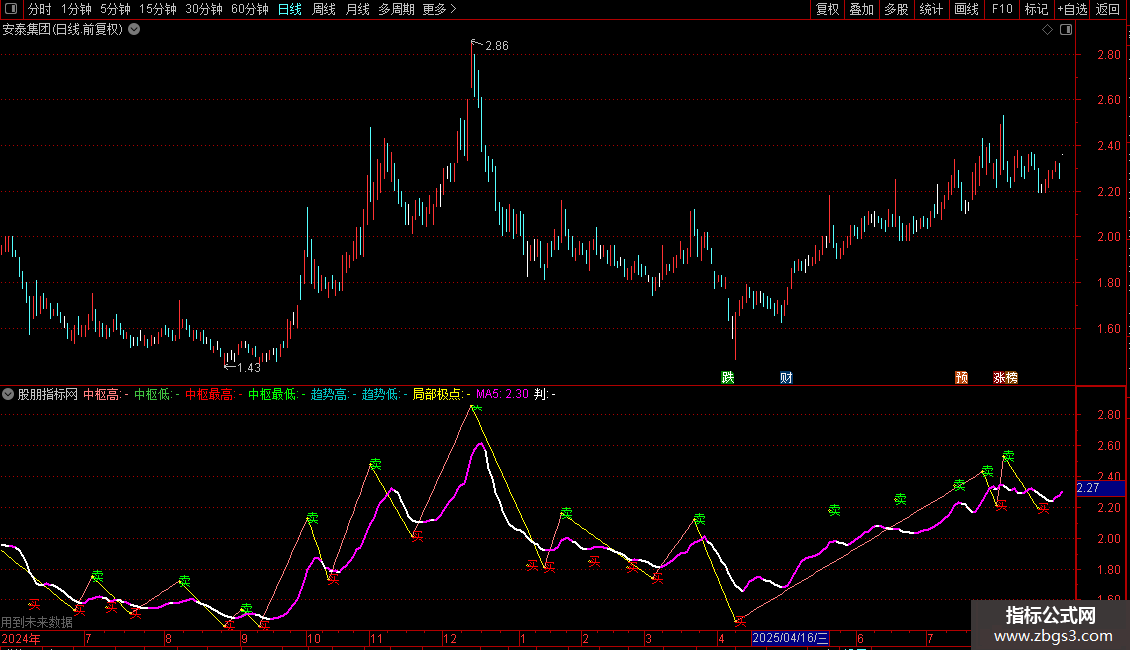Select the 30分钟 period
Image resolution: width=1130 pixels, height=650 pixels.
click(204, 9)
